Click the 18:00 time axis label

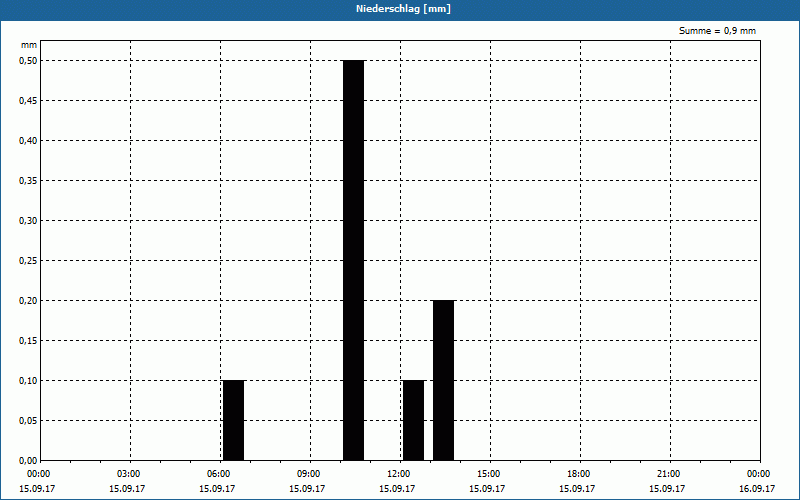578,474
